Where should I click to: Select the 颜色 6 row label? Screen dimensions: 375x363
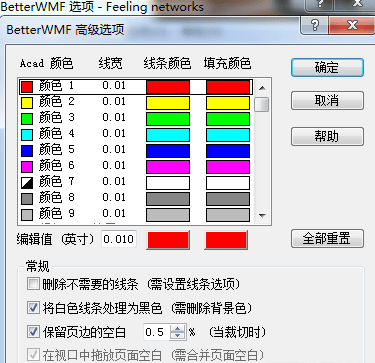click(57, 166)
